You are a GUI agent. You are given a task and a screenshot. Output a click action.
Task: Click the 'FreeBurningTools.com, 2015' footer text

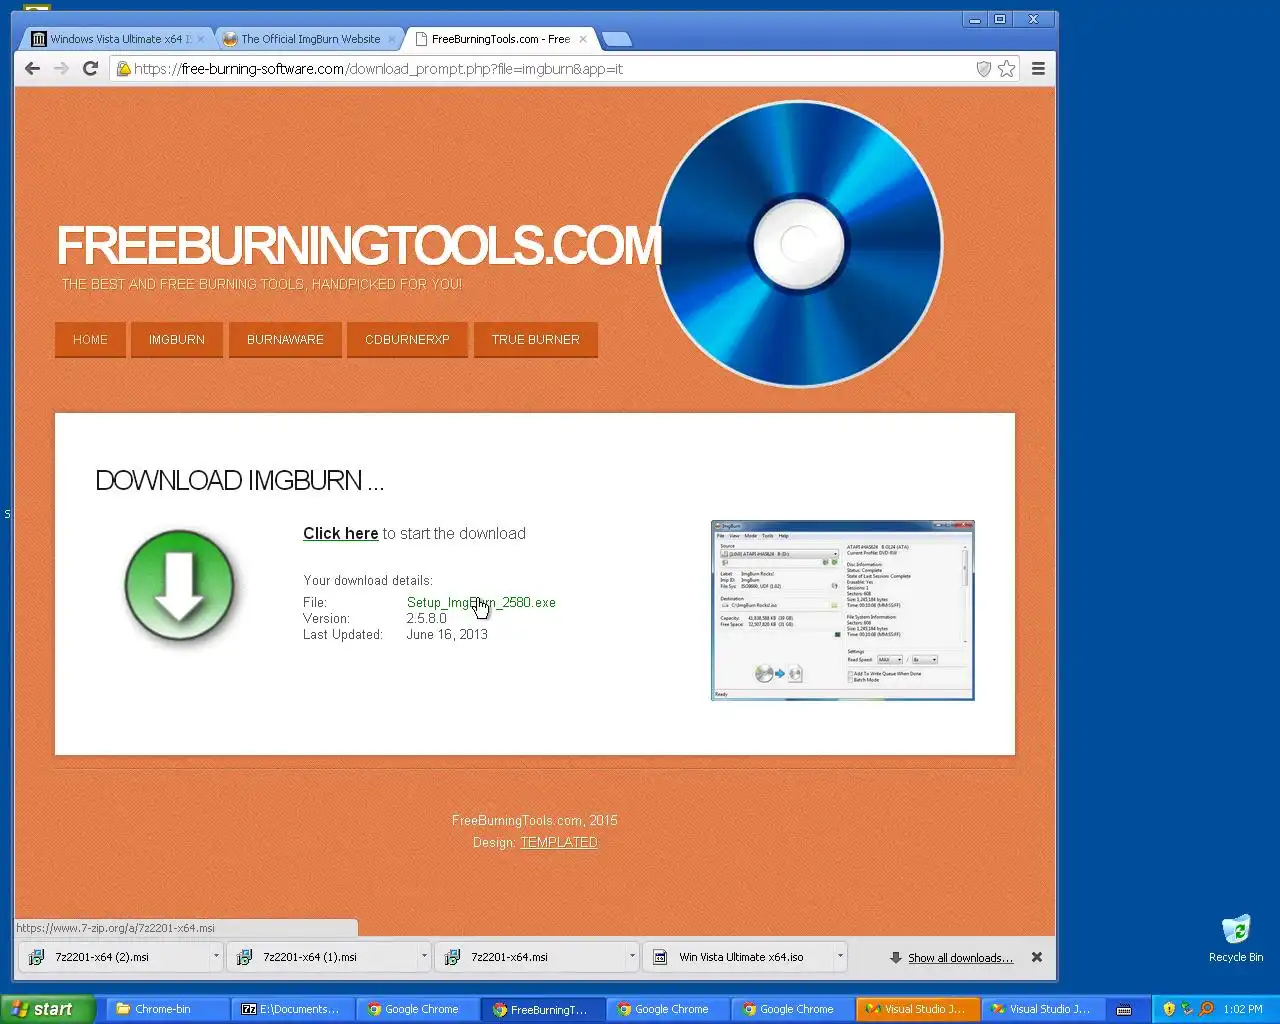pyautogui.click(x=535, y=820)
